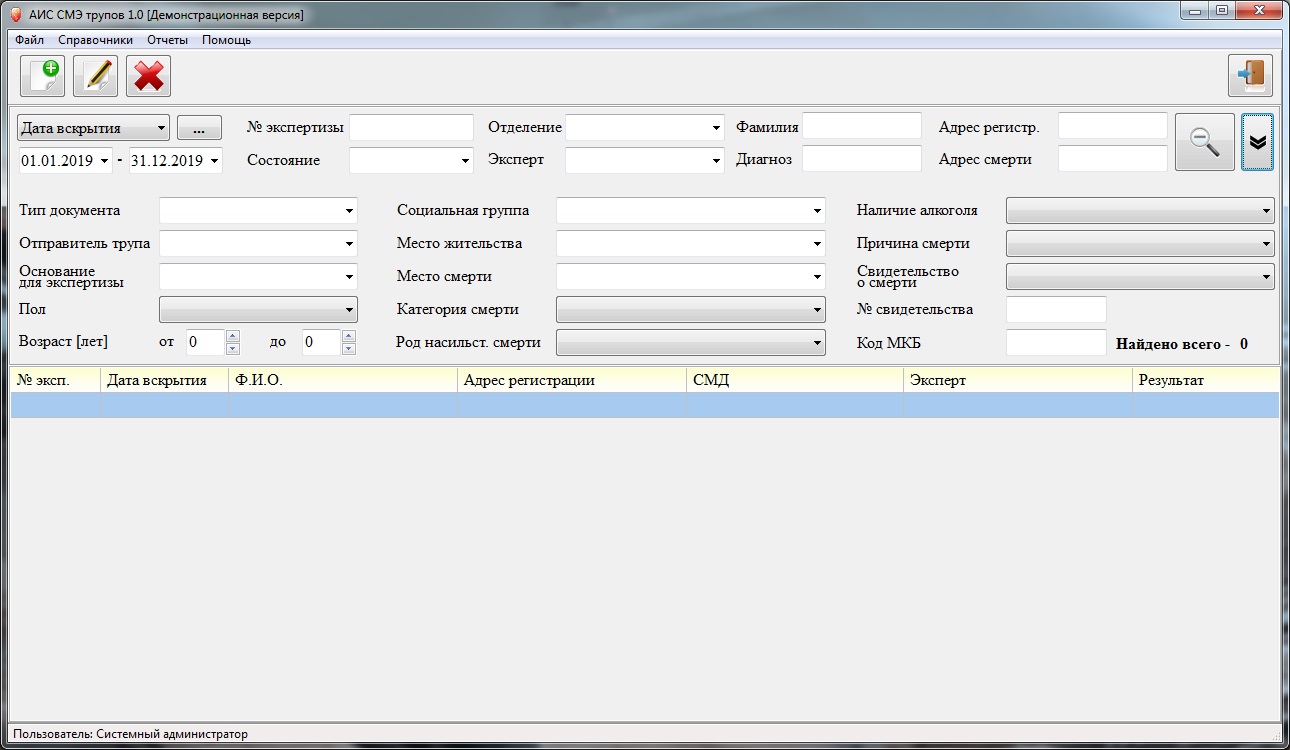Click the age 'до' number field
The width and height of the screenshot is (1290, 750).
pyautogui.click(x=322, y=342)
